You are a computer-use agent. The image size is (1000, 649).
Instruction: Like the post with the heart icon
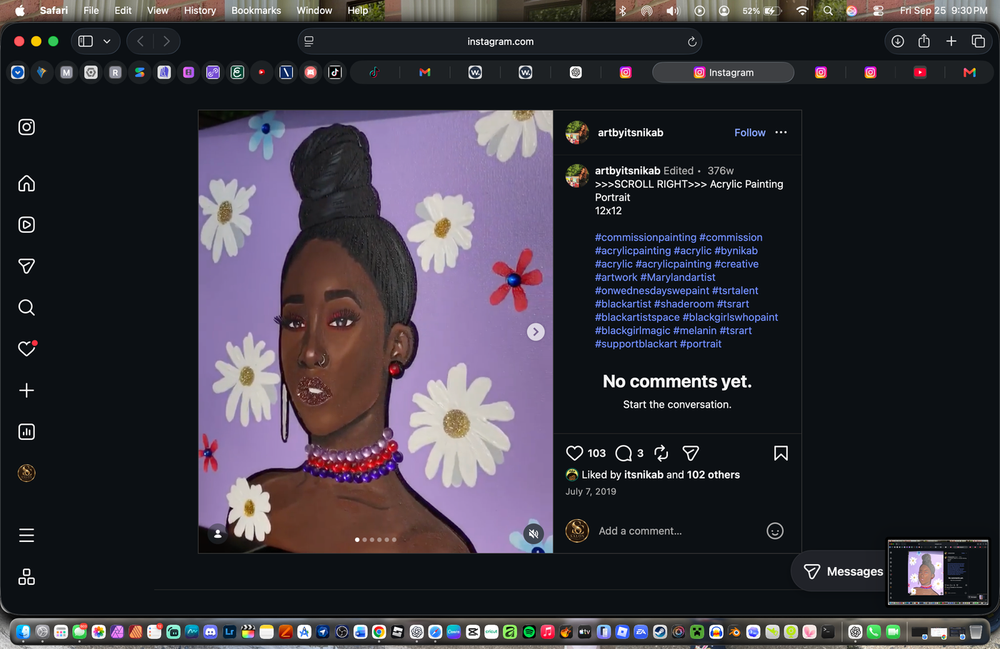pos(574,453)
